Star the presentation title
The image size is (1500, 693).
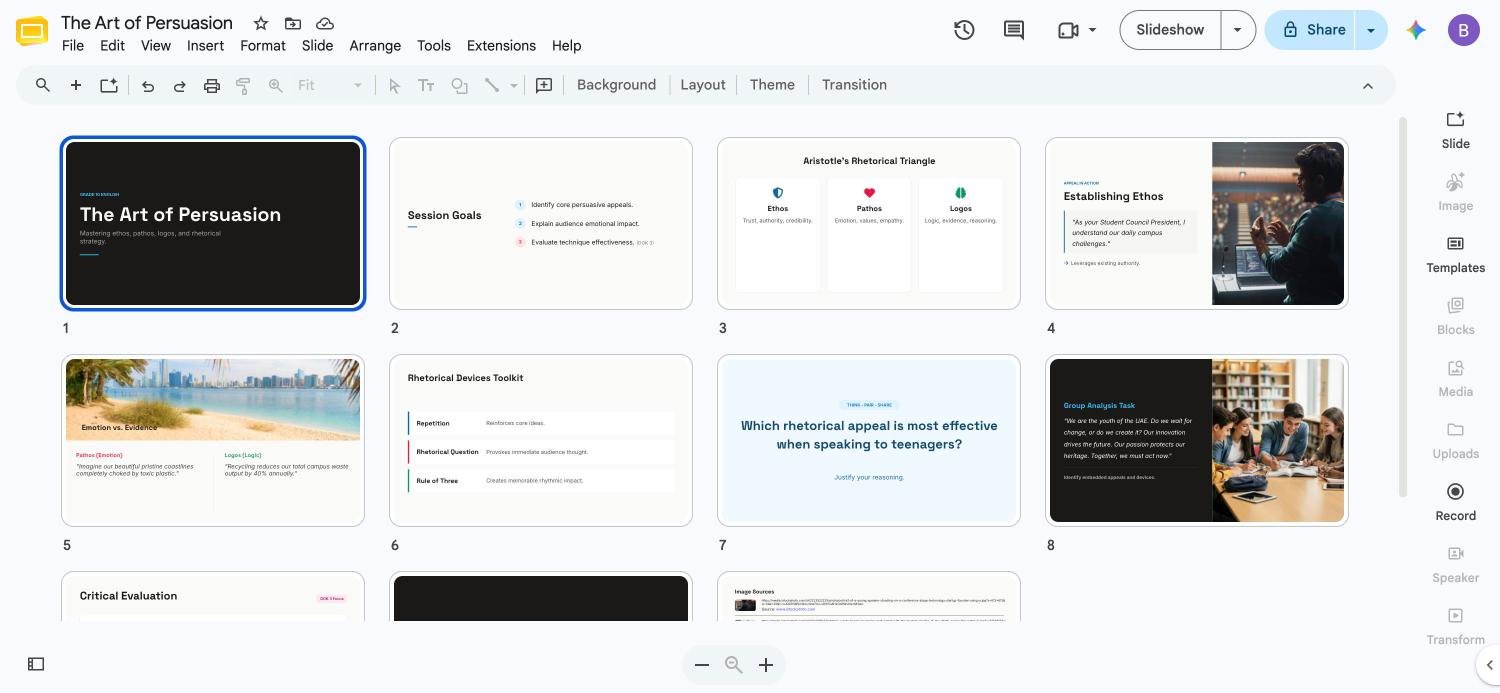[x=260, y=23]
